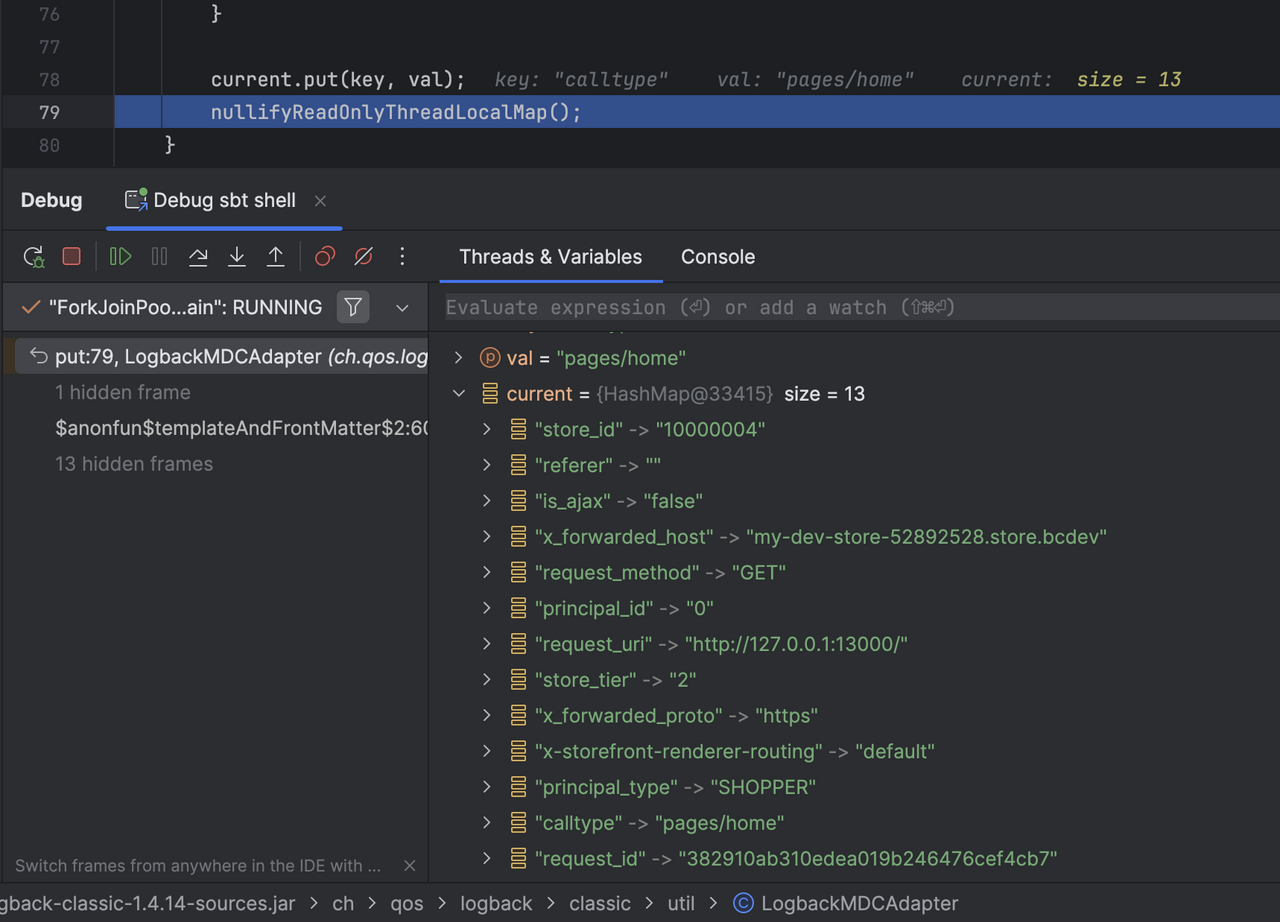Click the Pause program icon
Image resolution: width=1280 pixels, height=922 pixels.
(159, 257)
